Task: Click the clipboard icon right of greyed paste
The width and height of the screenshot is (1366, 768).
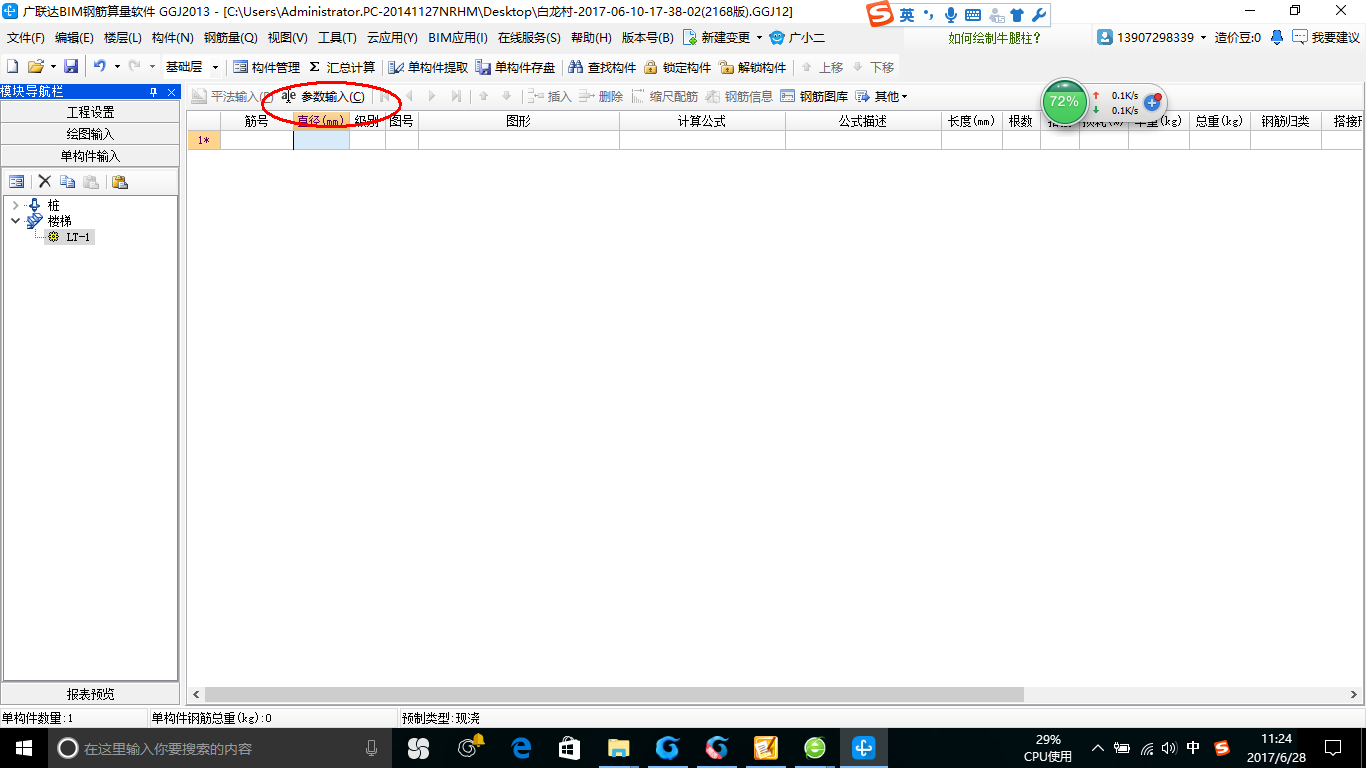Action: (x=120, y=182)
